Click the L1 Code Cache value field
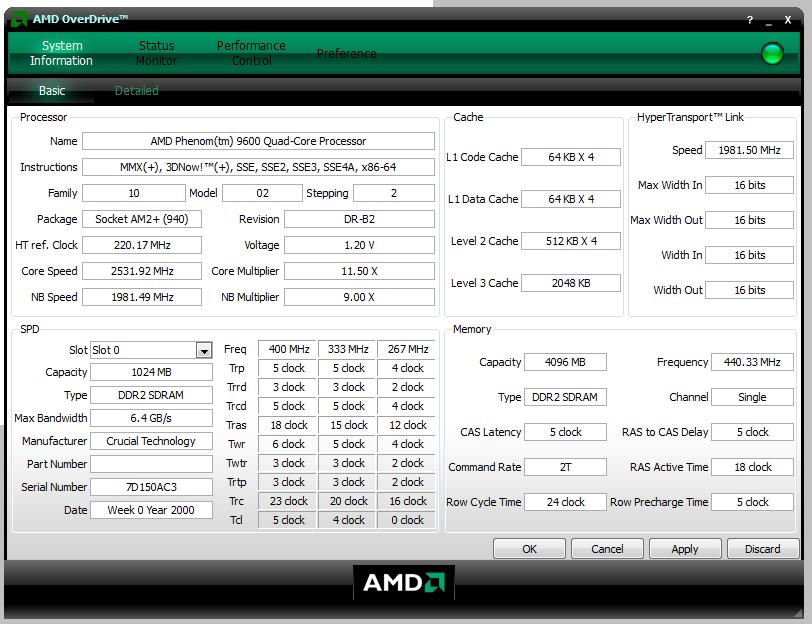 [571, 157]
